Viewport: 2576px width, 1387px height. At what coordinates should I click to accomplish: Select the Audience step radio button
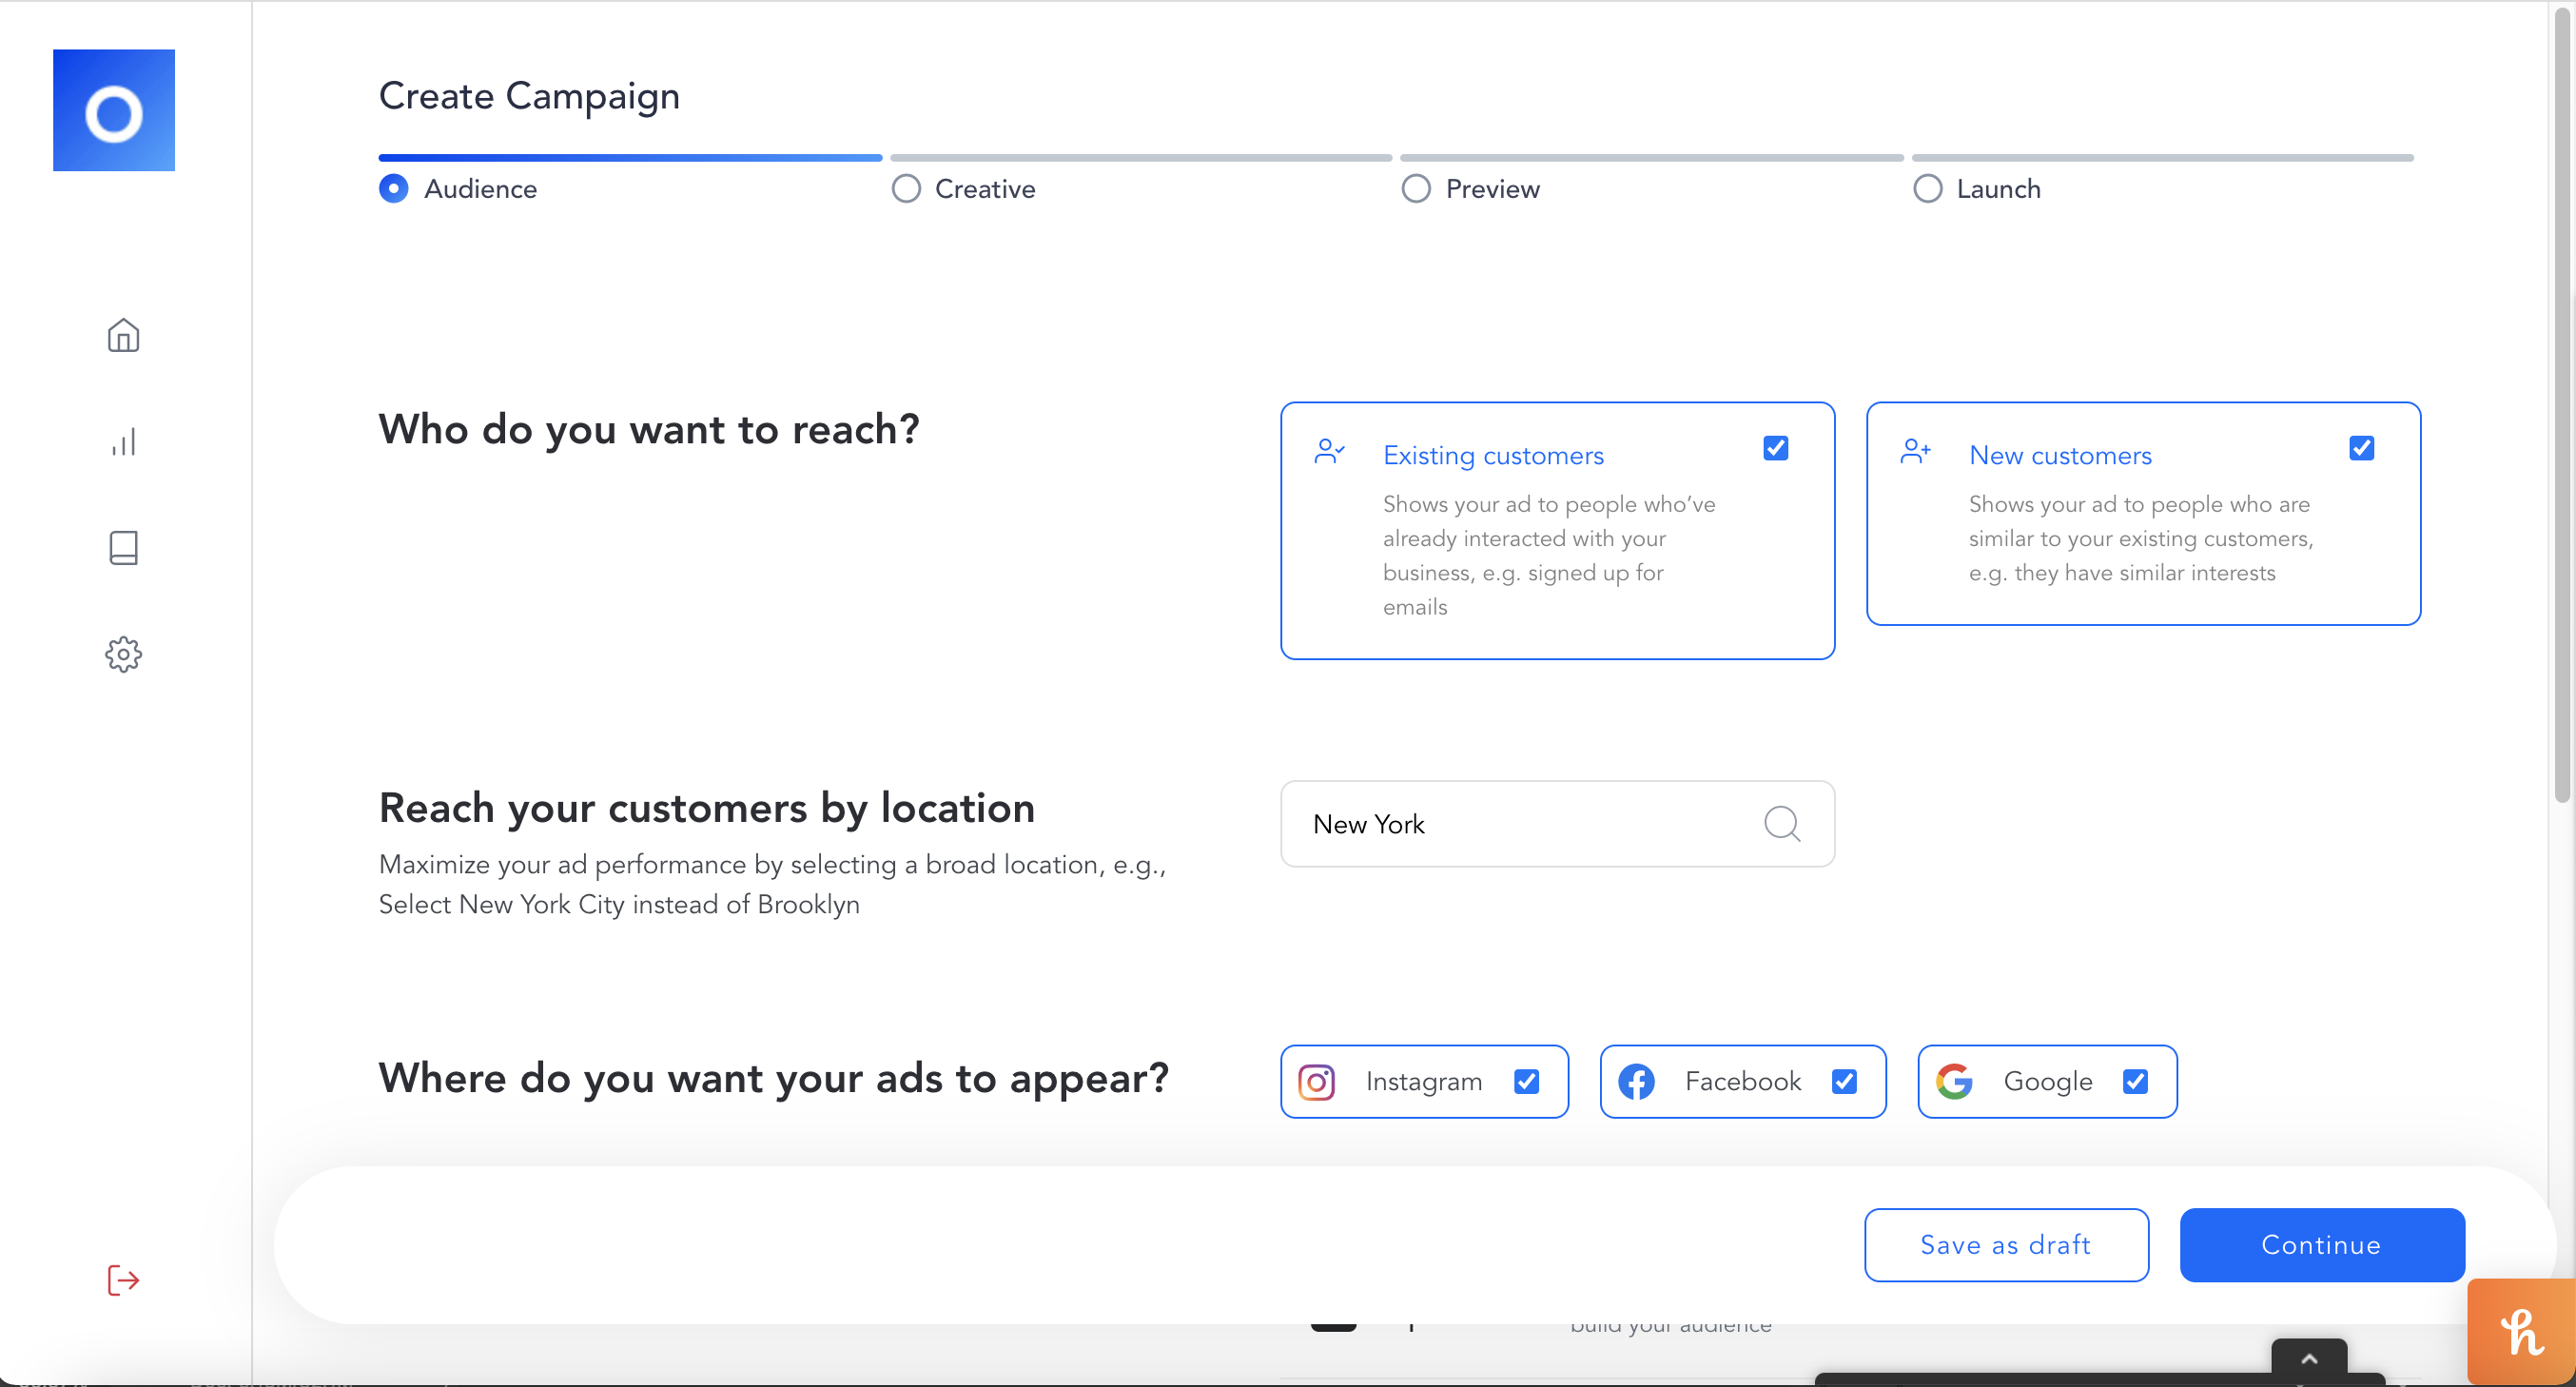coord(393,189)
